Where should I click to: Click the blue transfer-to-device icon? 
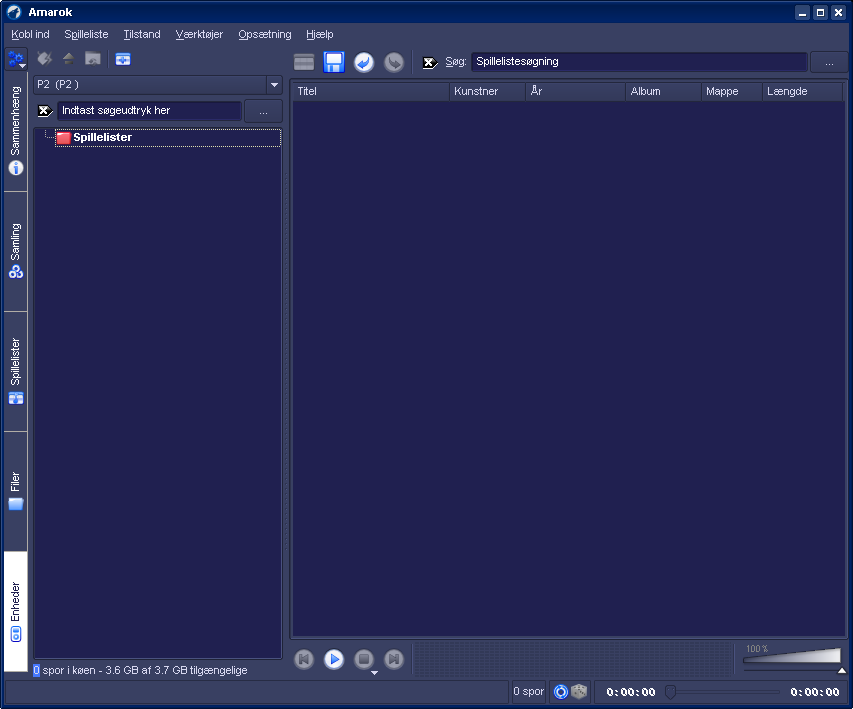click(x=123, y=59)
